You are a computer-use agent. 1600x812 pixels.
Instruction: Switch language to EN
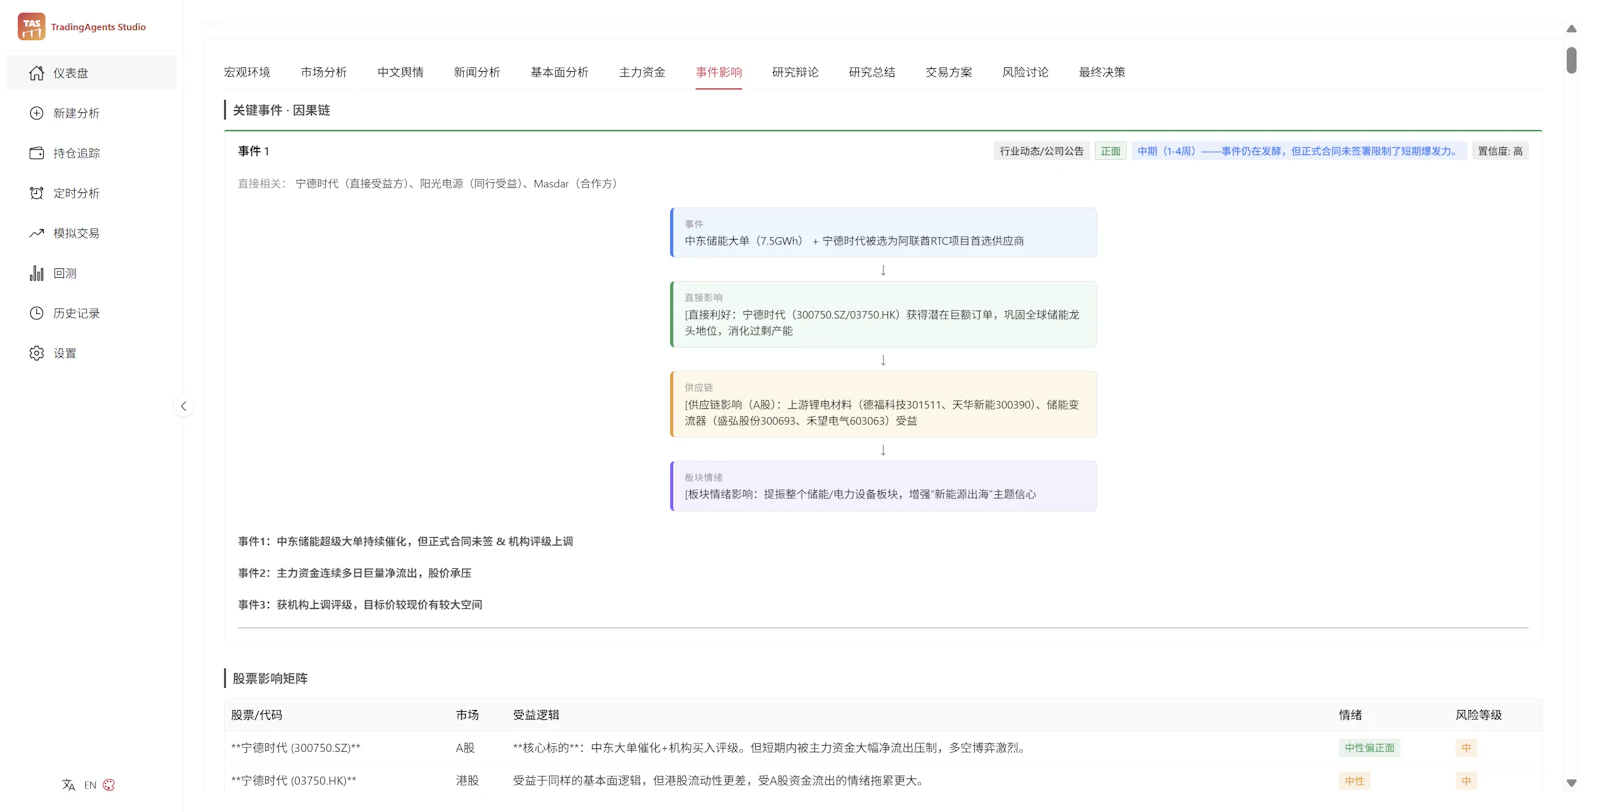[90, 785]
